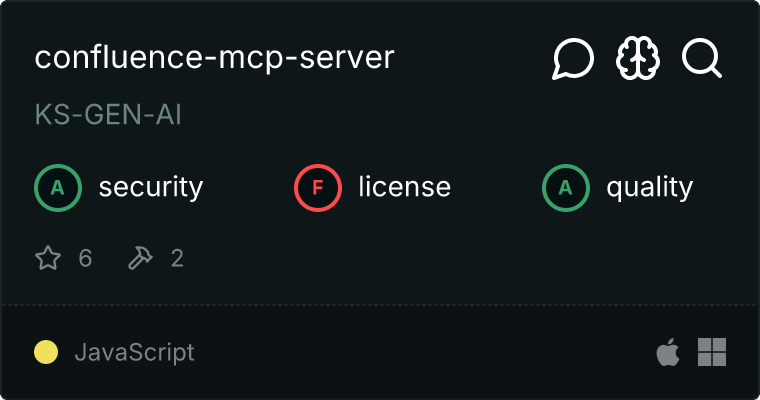Viewport: 760px width, 400px height.
Task: Select the quality label text
Action: (x=649, y=187)
